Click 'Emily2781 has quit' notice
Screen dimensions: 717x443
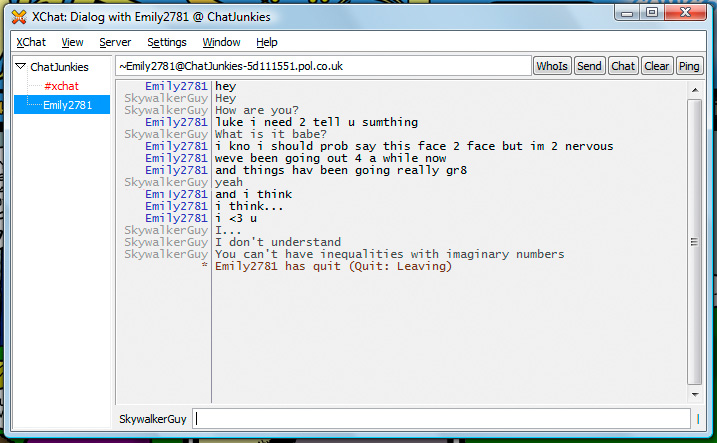tap(333, 266)
